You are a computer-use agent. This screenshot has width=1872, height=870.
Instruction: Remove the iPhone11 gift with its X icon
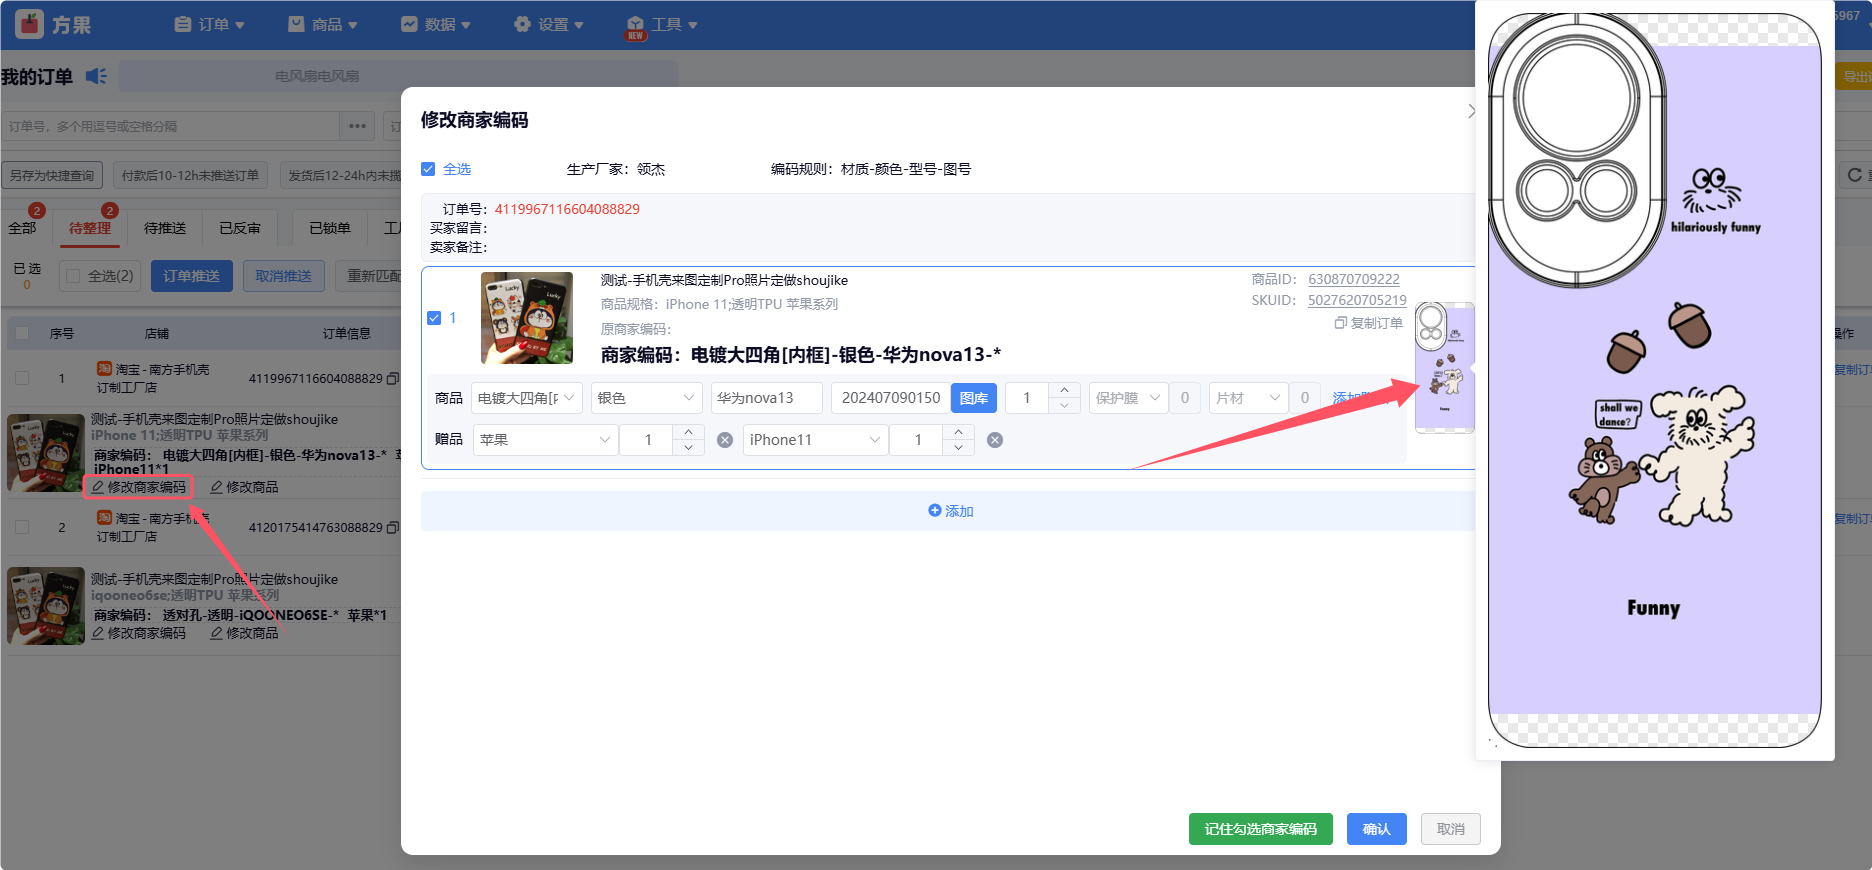[995, 440]
